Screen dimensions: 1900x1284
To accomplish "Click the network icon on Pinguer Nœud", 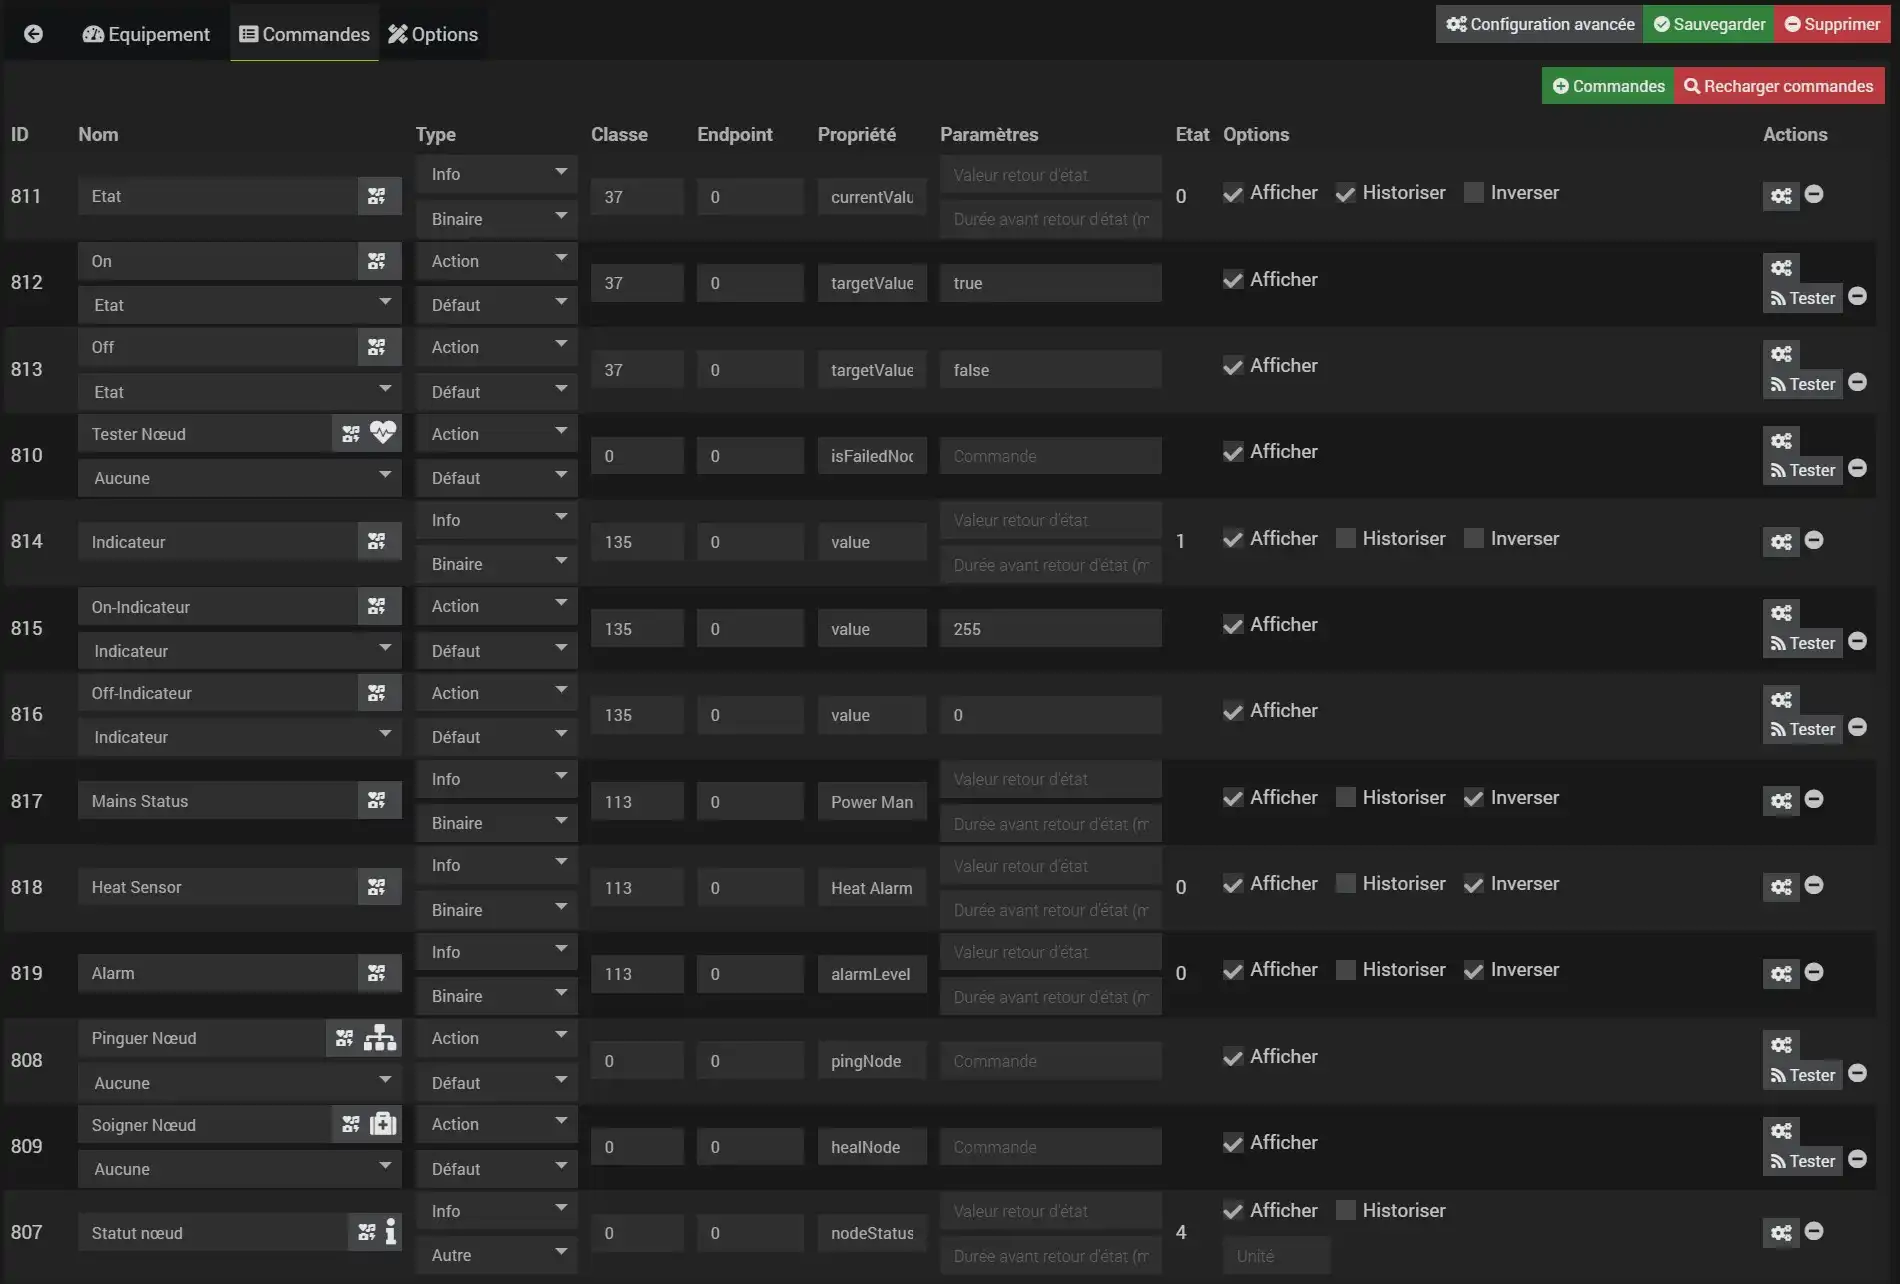I will pyautogui.click(x=380, y=1038).
